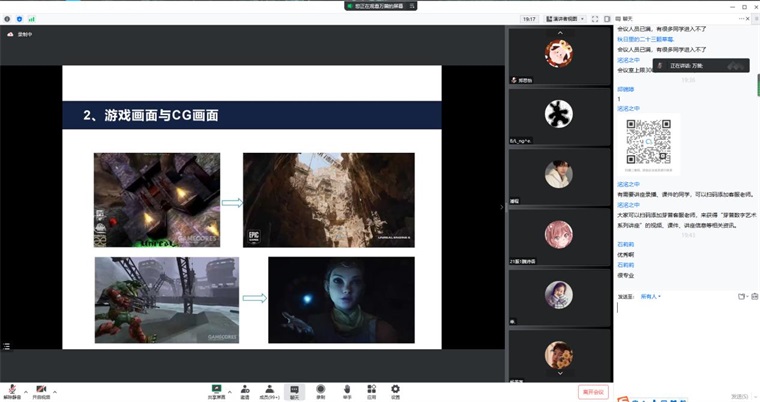This screenshot has width=760, height=402.
Task: Start 录制 recording
Action: [320, 391]
